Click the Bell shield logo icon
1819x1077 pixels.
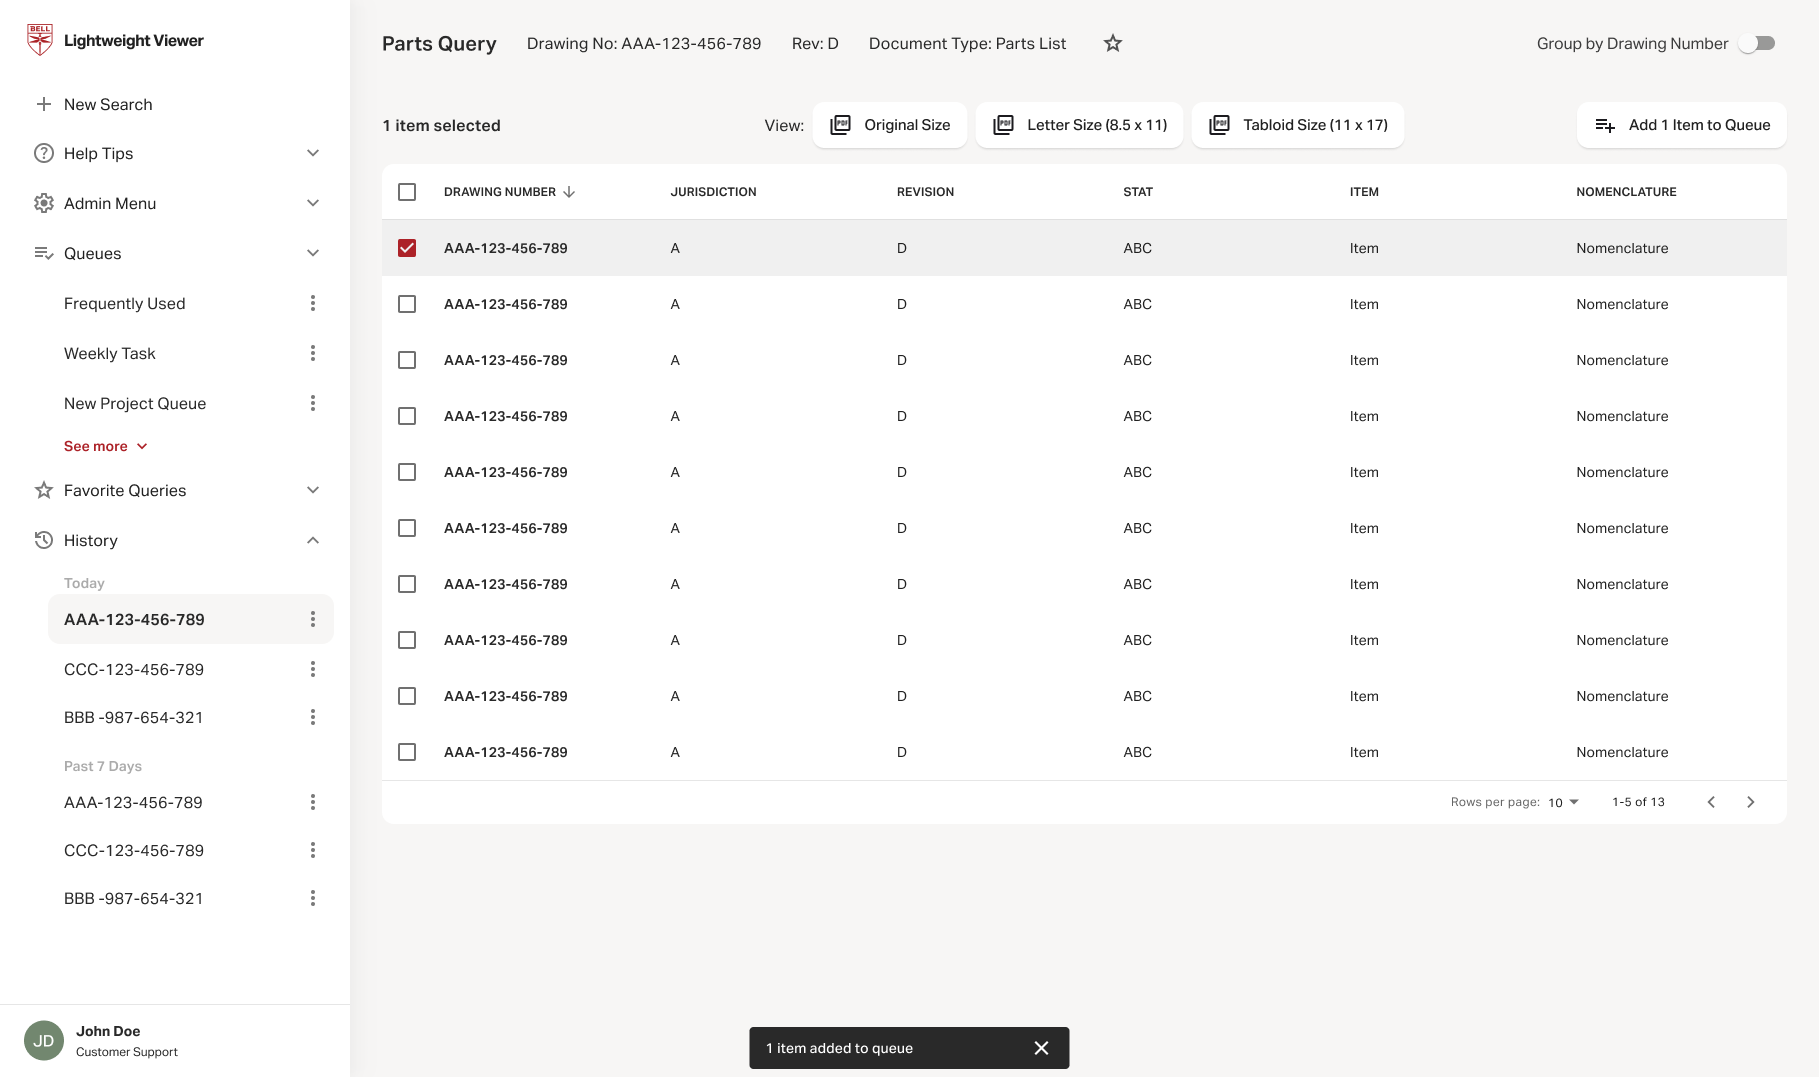click(40, 40)
